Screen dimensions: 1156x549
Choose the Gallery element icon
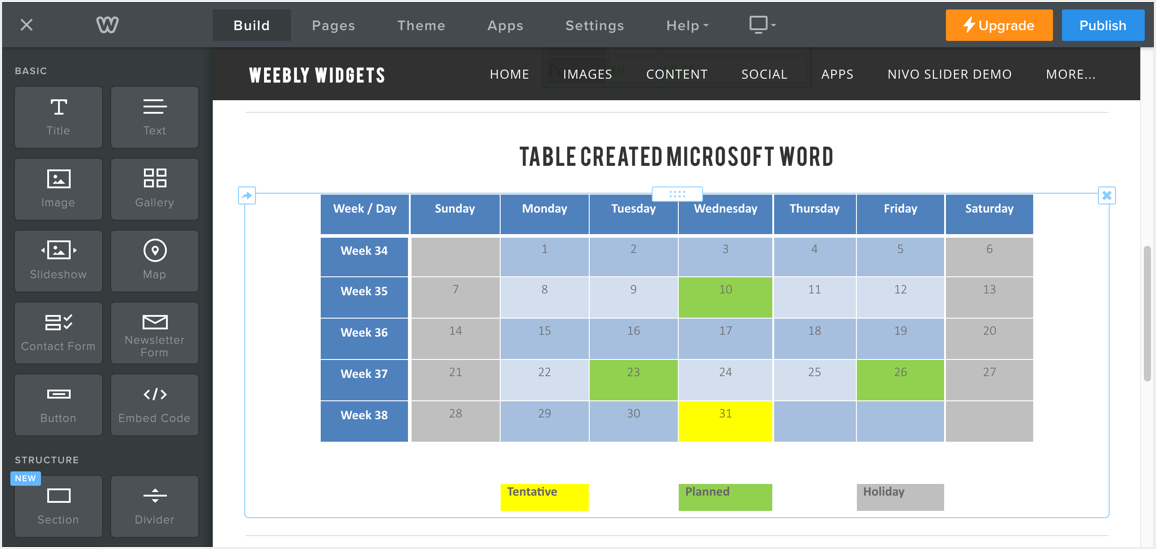pos(154,188)
